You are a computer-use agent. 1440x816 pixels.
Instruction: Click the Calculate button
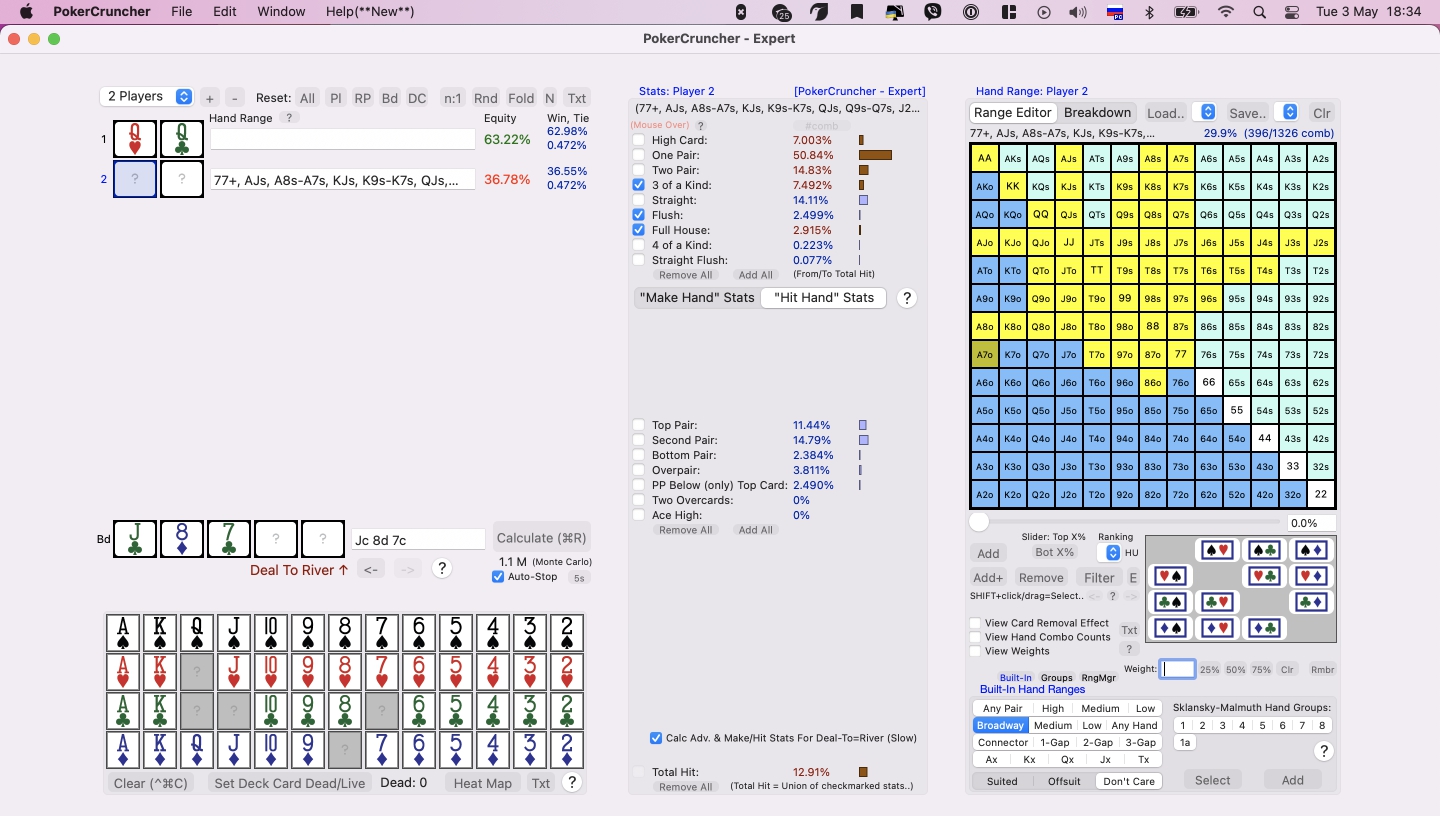541,538
